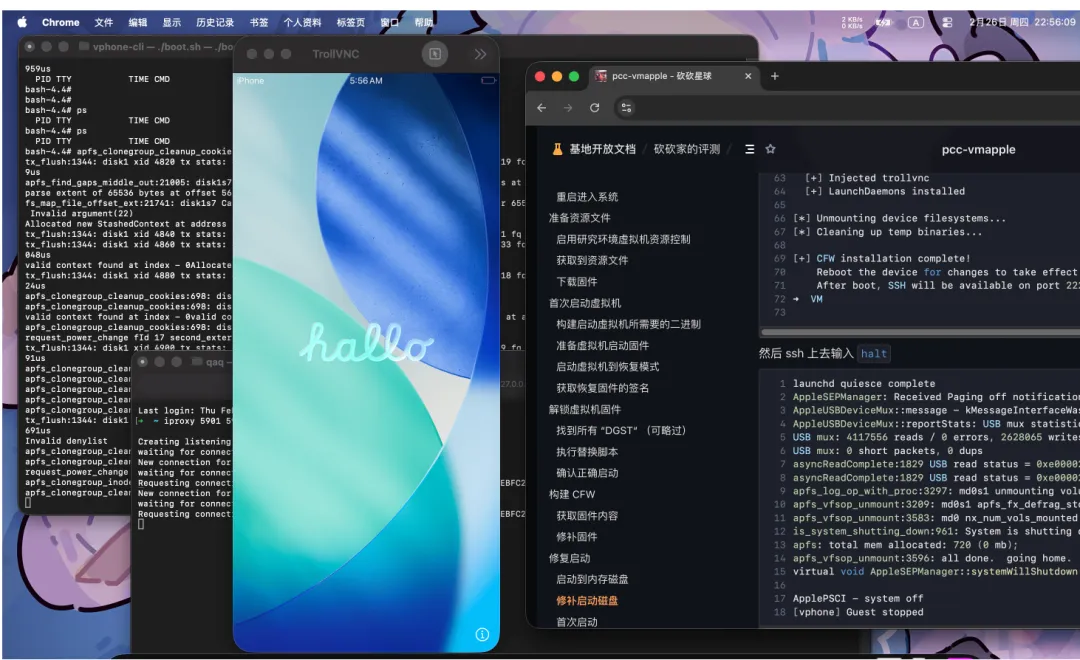Image resolution: width=1080 pixels, height=660 pixels.
Task: Close the pcc-vmapple tab
Action: 748,76
